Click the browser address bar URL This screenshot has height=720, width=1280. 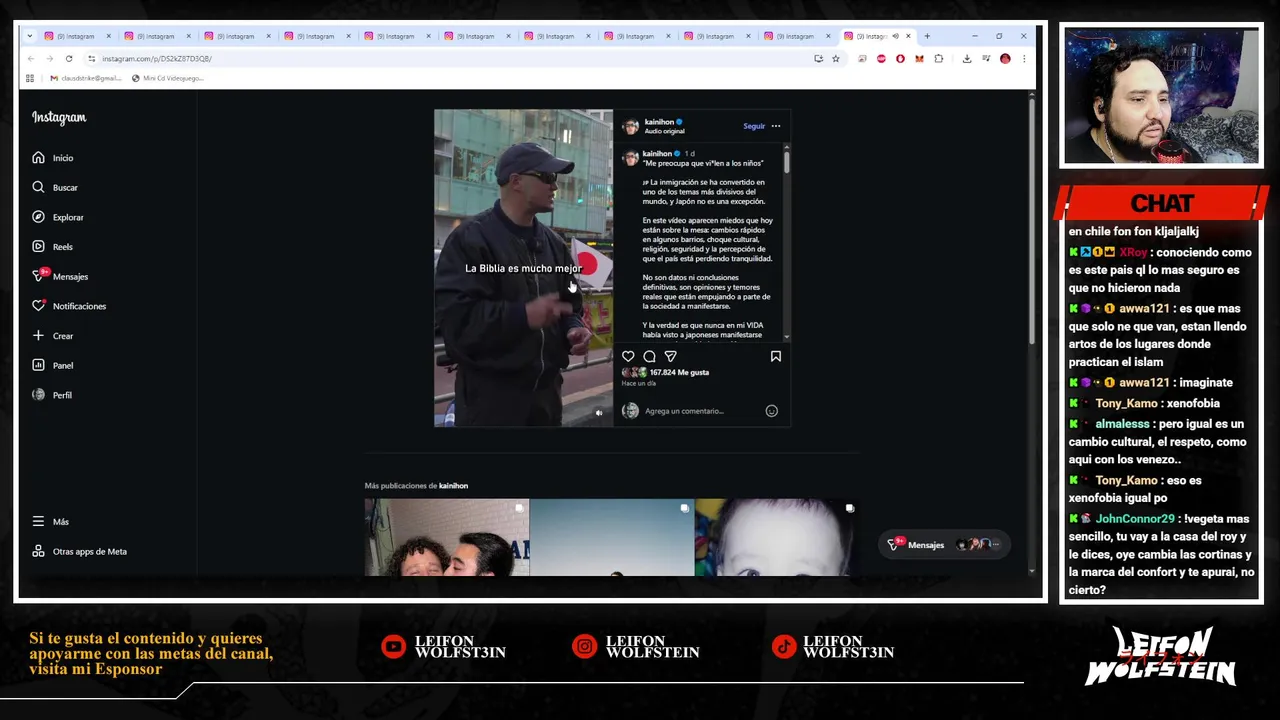click(x=156, y=59)
